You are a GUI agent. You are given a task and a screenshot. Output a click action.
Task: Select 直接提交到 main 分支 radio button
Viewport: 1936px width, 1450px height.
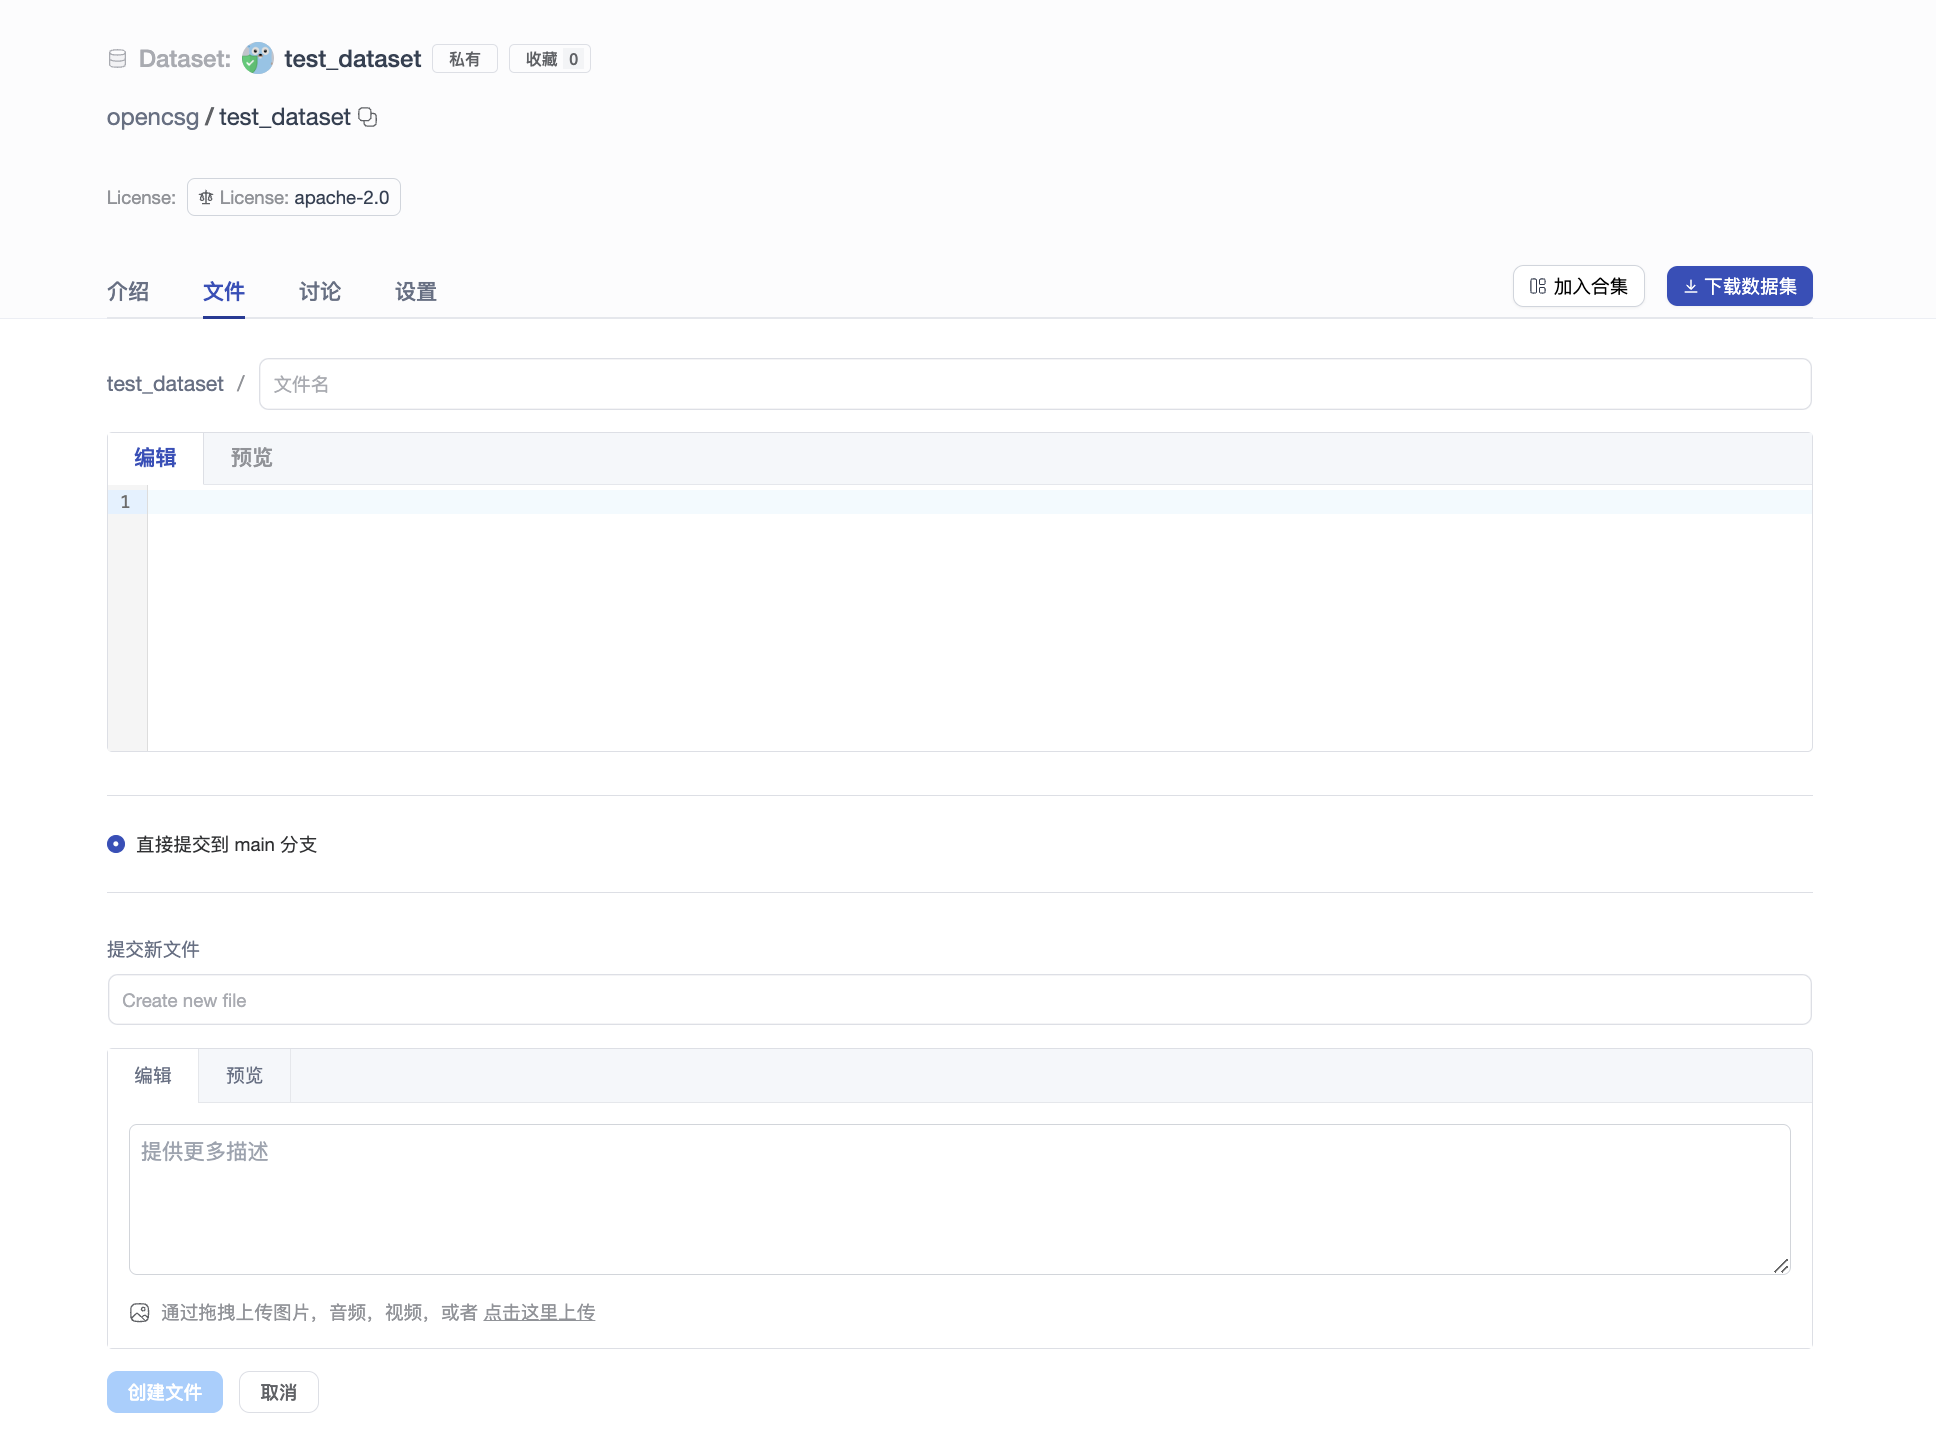[x=116, y=844]
